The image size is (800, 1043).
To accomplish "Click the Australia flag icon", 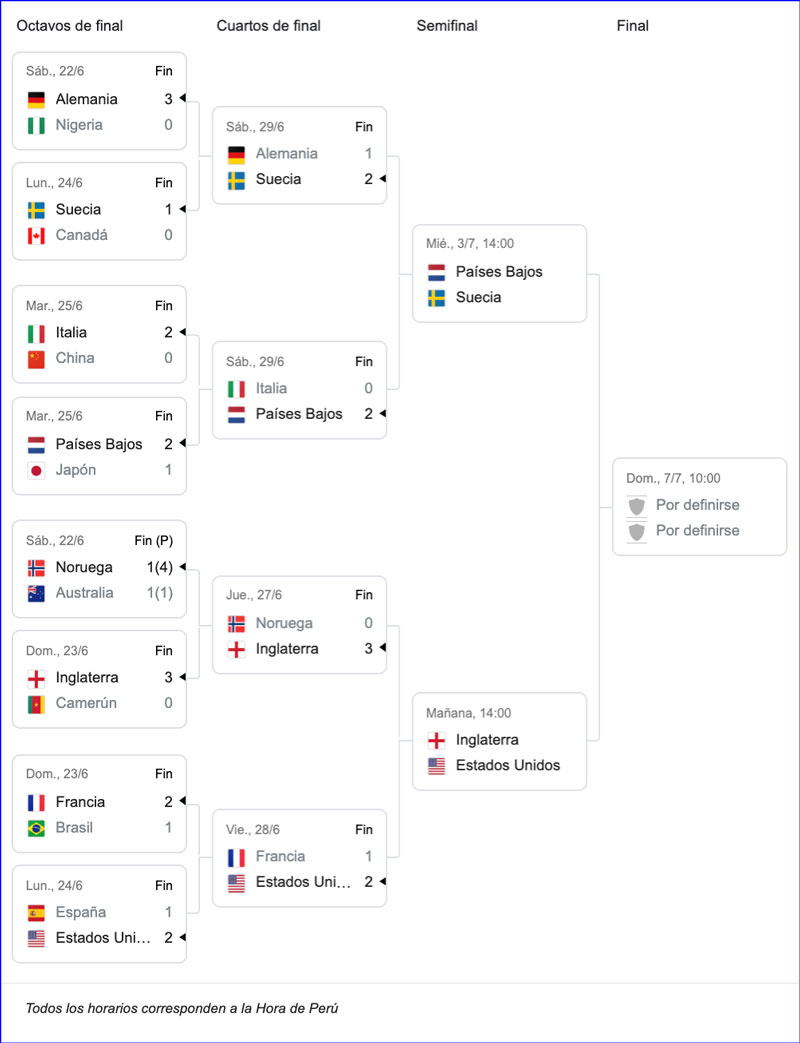I will 36,593.
